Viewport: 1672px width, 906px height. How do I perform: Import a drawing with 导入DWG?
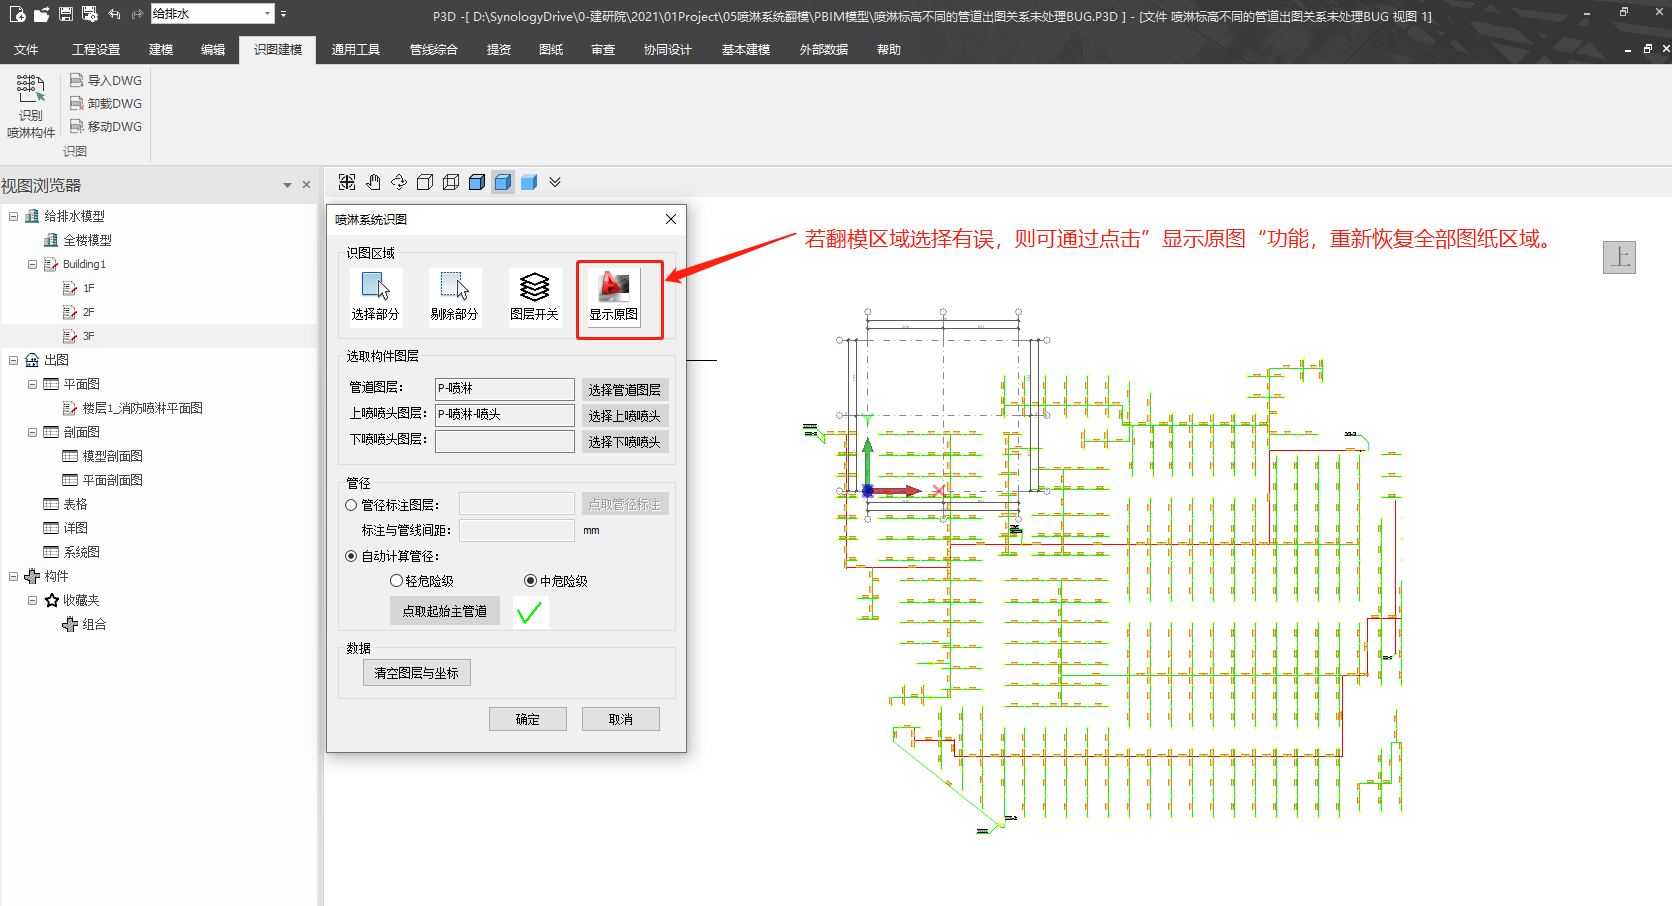pyautogui.click(x=106, y=80)
